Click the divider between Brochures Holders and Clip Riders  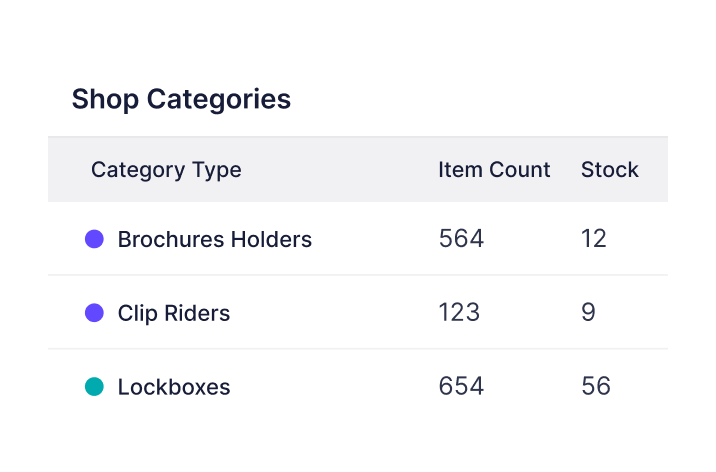(x=358, y=275)
